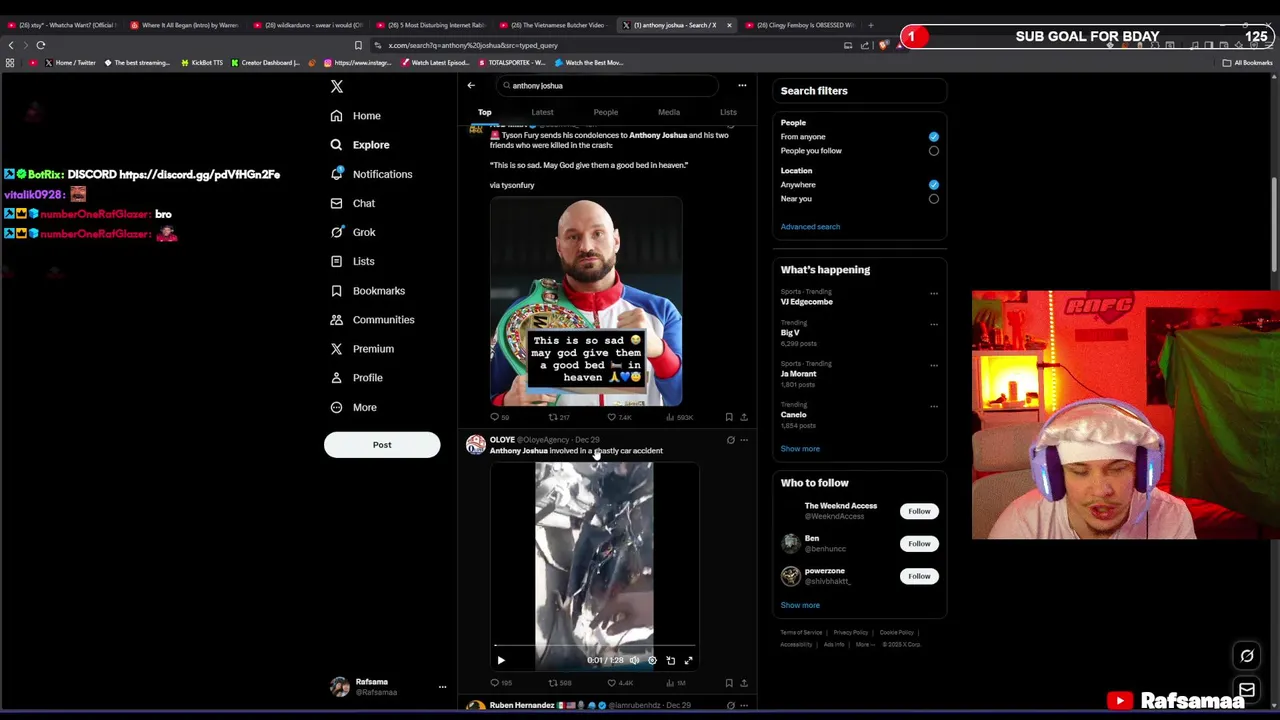1280x720 pixels.
Task: Bookmark this page in address bar
Action: (358, 45)
